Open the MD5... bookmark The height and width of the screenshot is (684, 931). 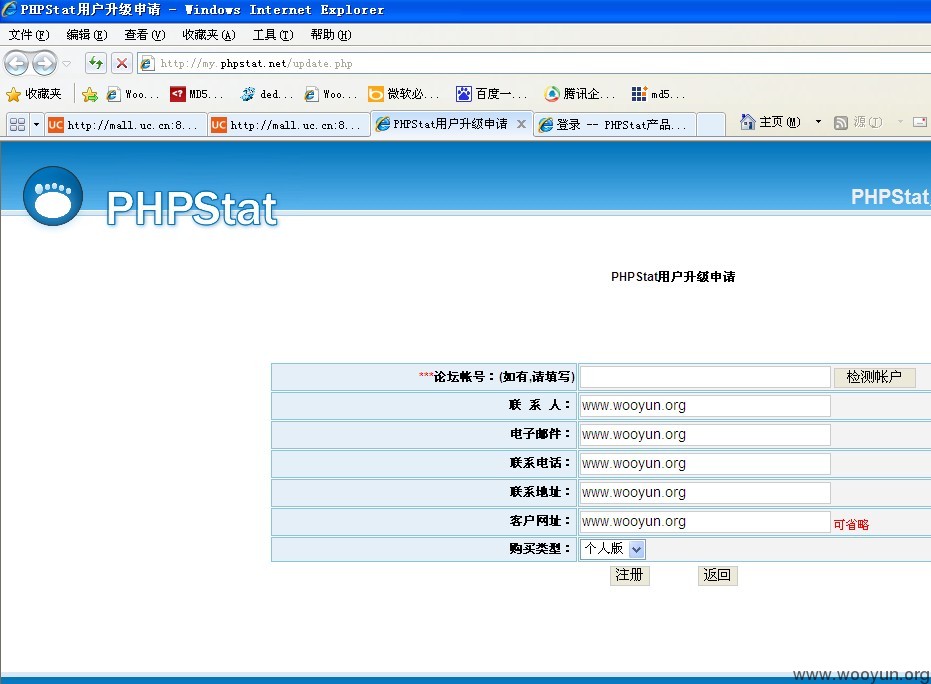click(x=197, y=94)
